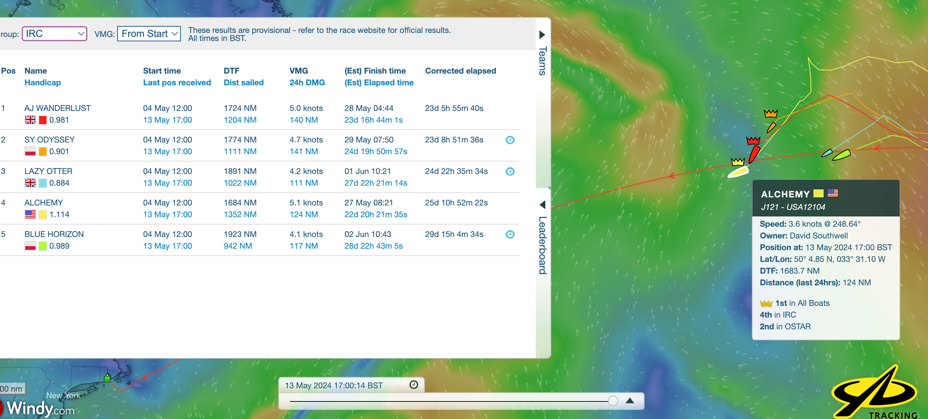The image size is (928, 419).
Task: Select the white ALCHEMY boat on map
Action: (x=738, y=172)
